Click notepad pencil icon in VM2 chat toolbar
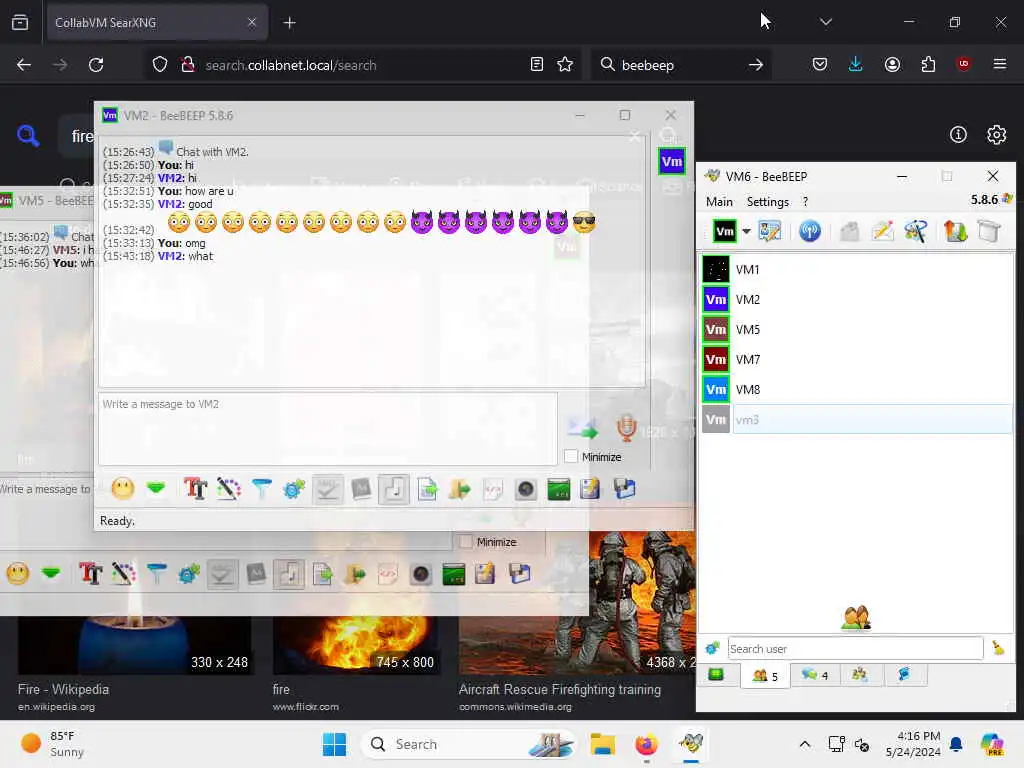The image size is (1024, 768). 590,488
